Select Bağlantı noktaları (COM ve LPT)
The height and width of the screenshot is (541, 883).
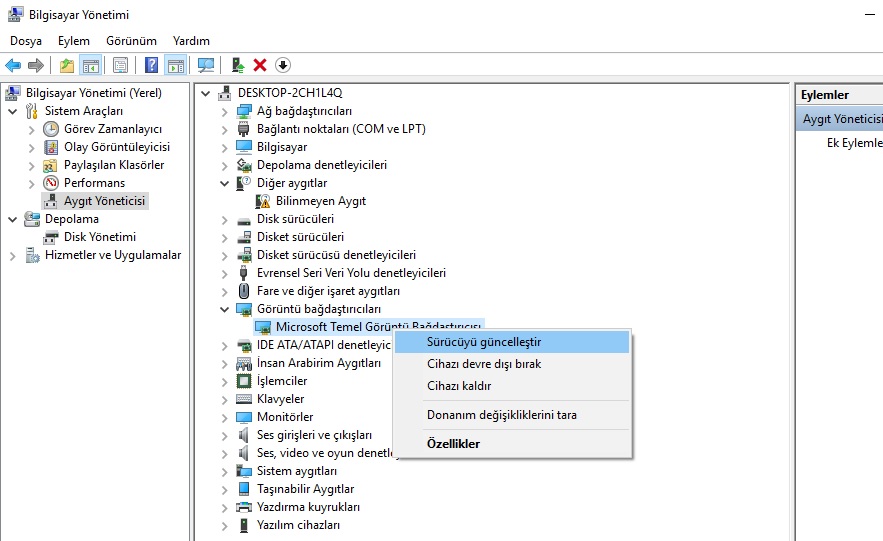[x=341, y=129]
